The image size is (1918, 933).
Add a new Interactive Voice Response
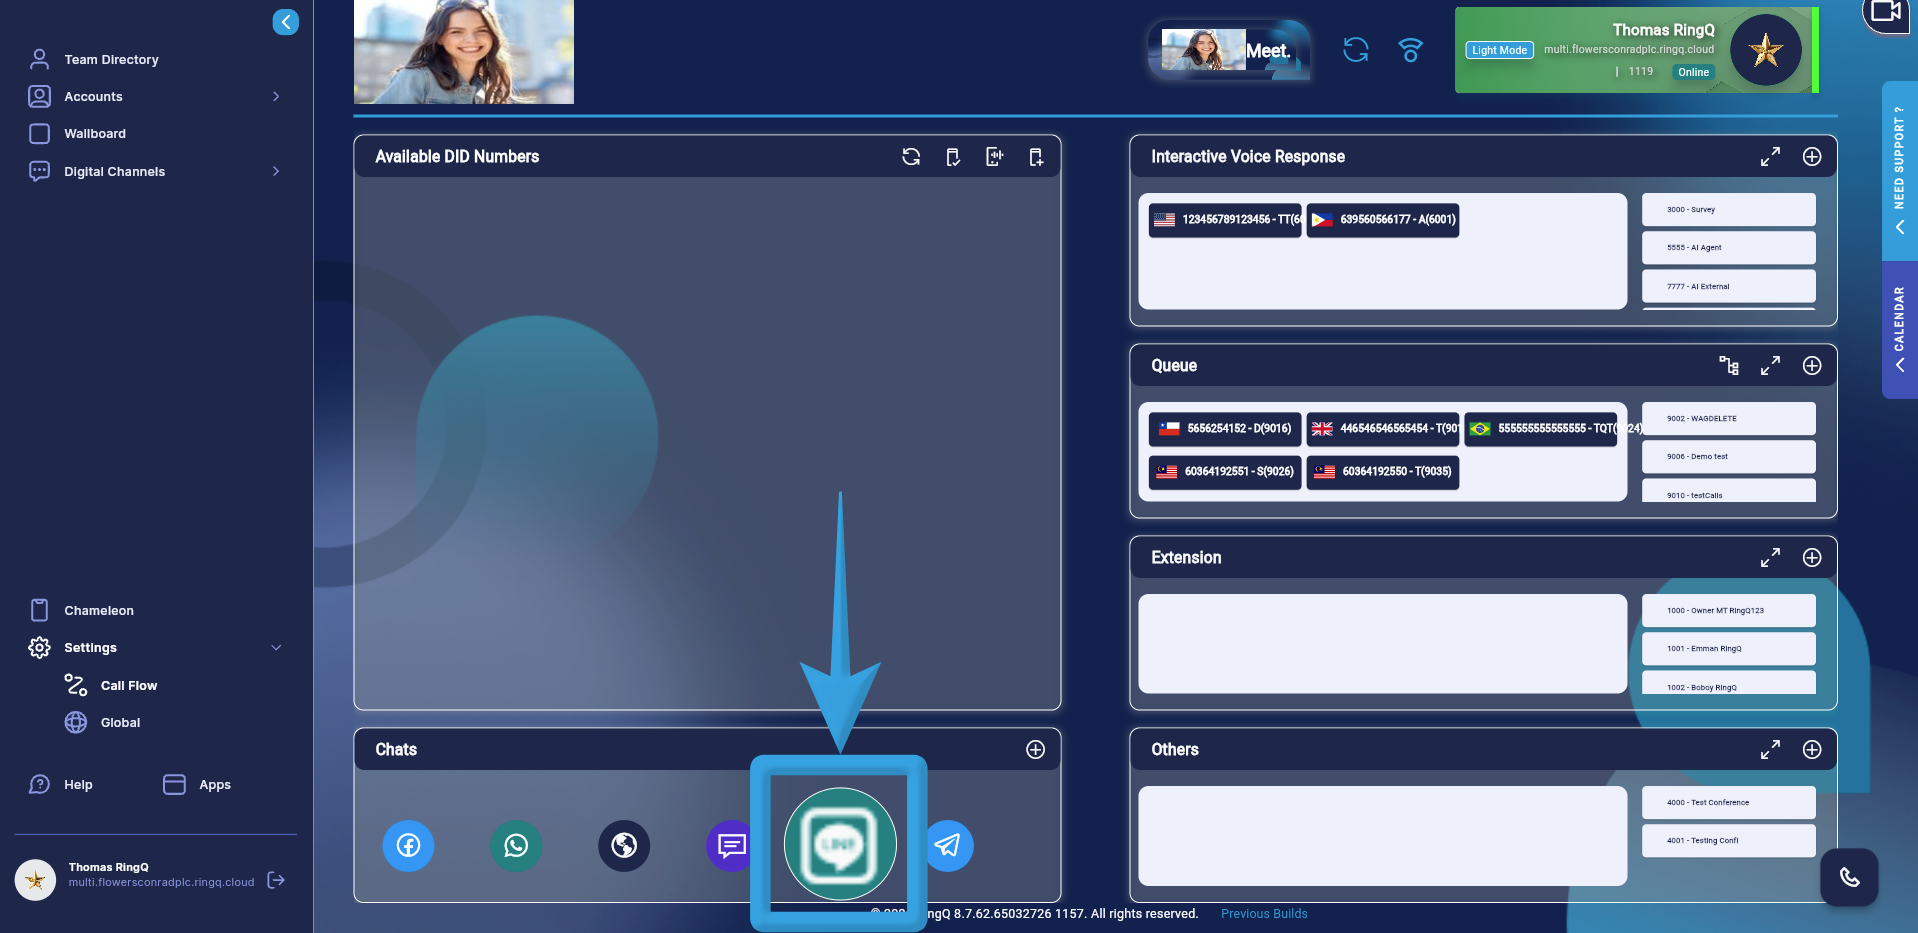point(1811,157)
